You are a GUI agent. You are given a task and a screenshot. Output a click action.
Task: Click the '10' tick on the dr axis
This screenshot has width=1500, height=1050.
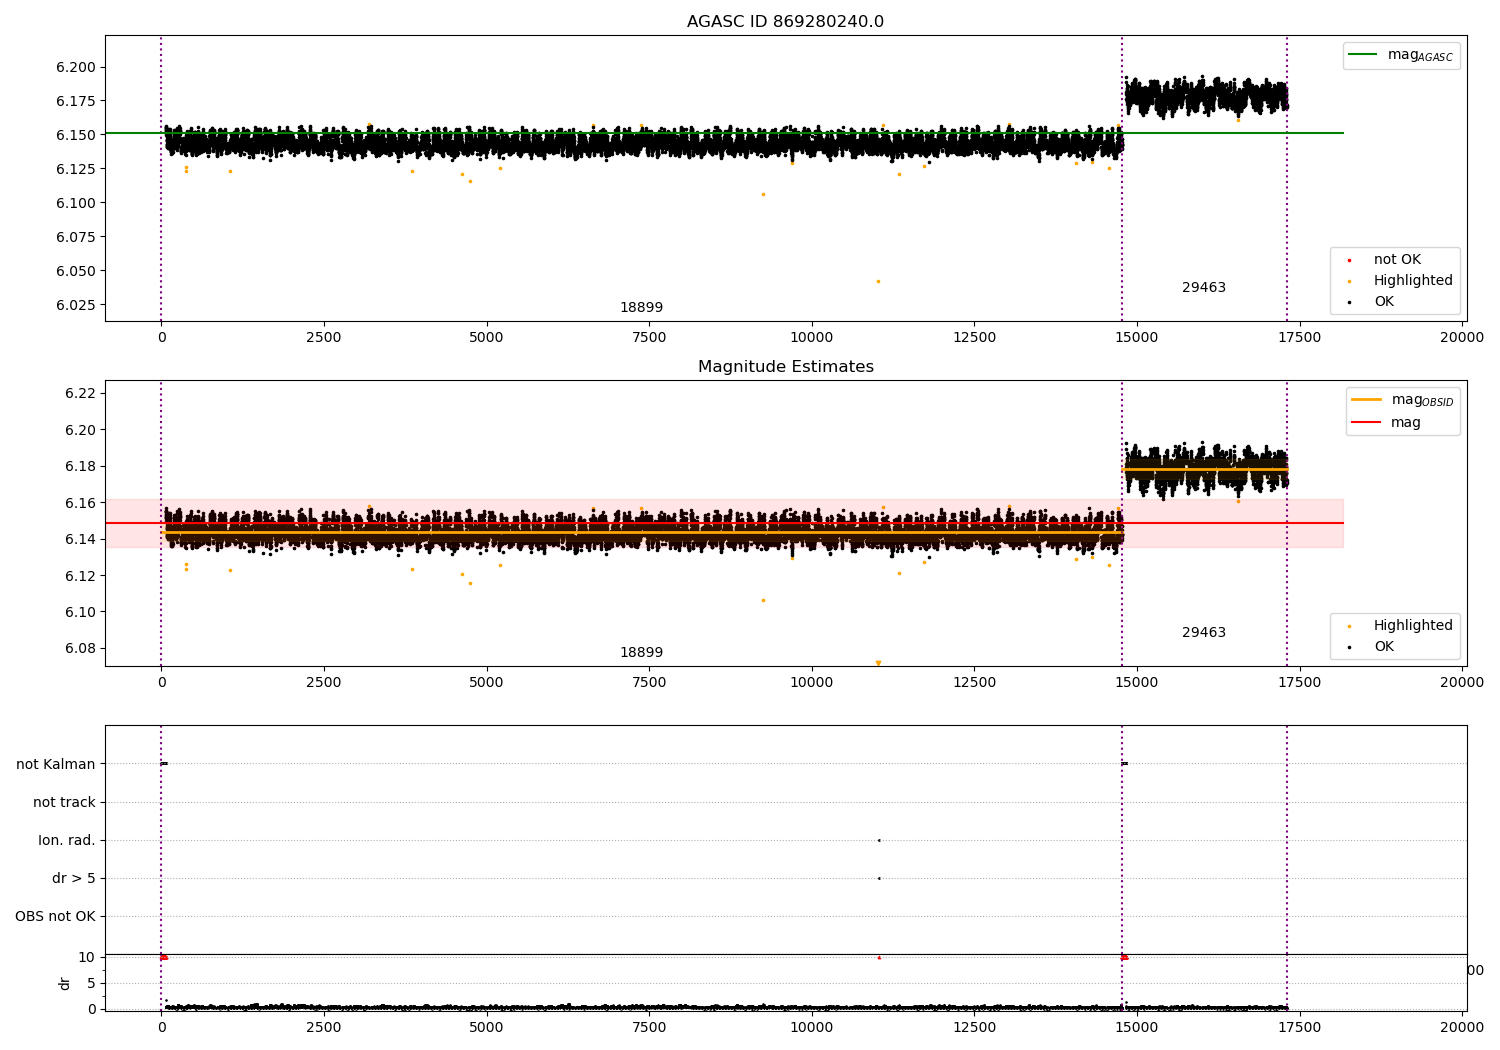coord(87,958)
